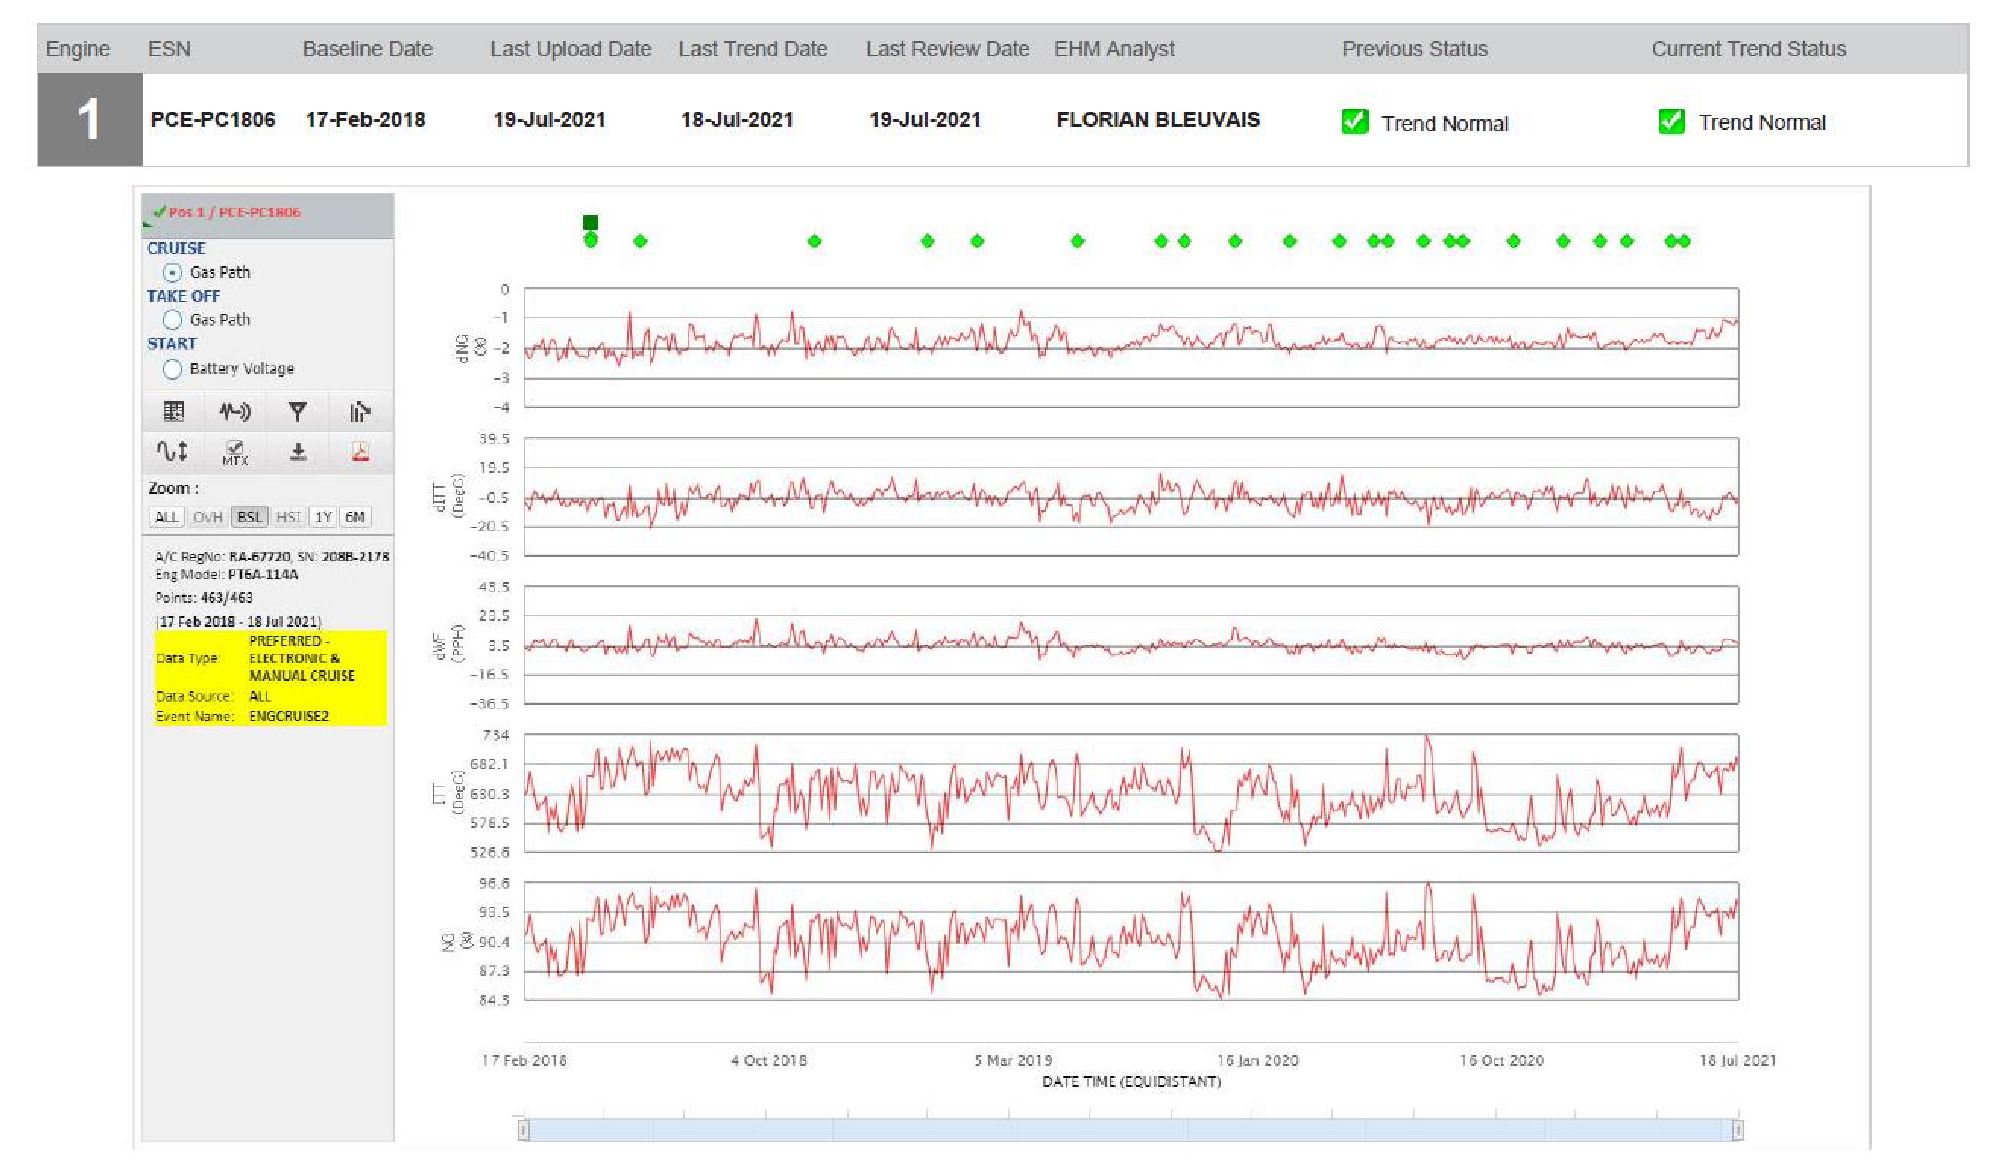Click the bar chart trend icon
The width and height of the screenshot is (1993, 1160).
point(360,411)
